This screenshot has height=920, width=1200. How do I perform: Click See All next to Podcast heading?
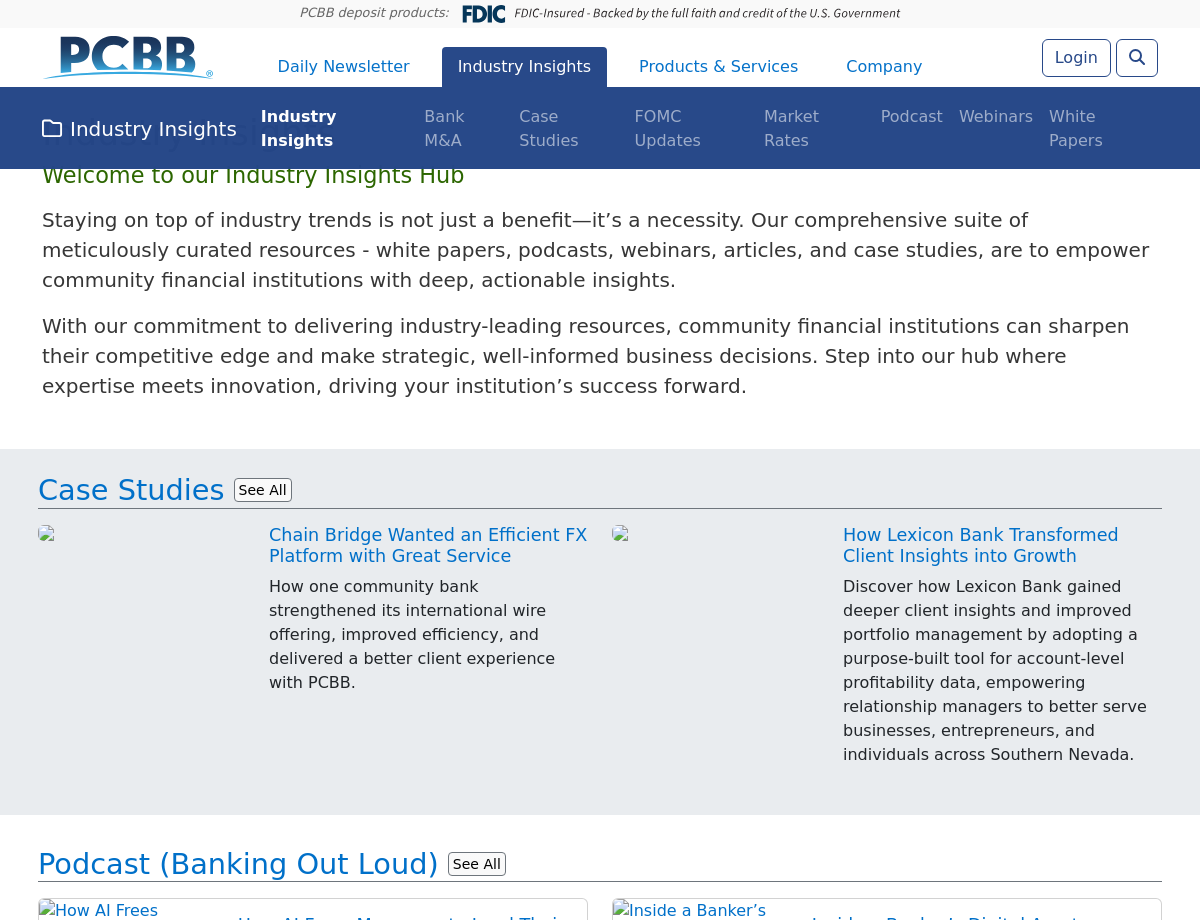click(477, 864)
